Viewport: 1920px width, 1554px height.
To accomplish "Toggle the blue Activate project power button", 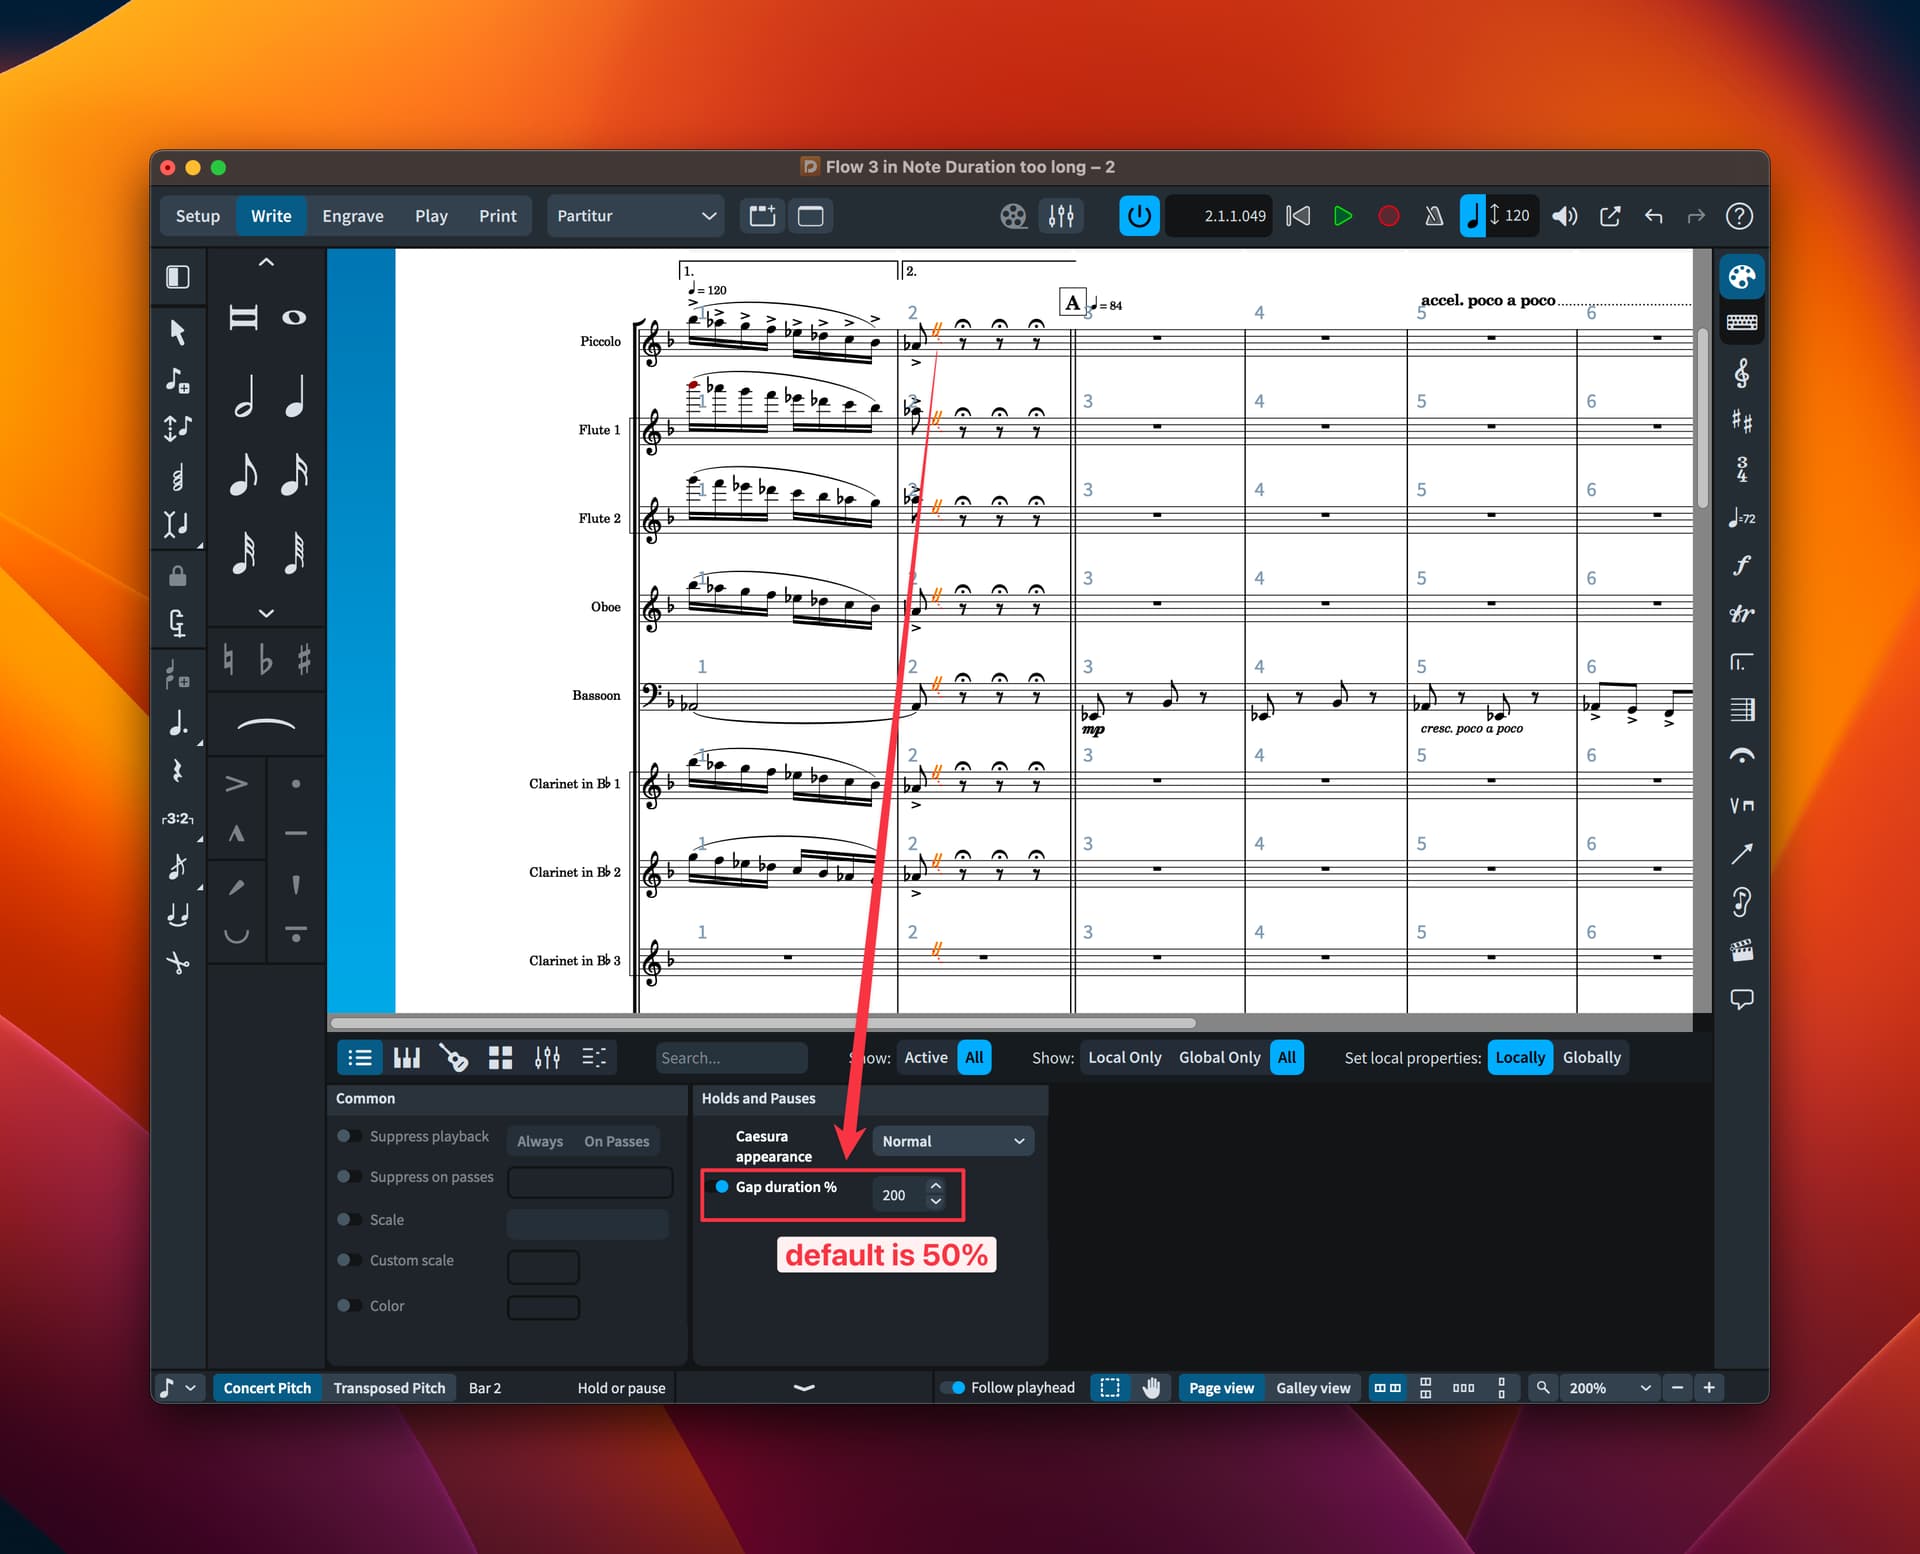I will (1138, 216).
